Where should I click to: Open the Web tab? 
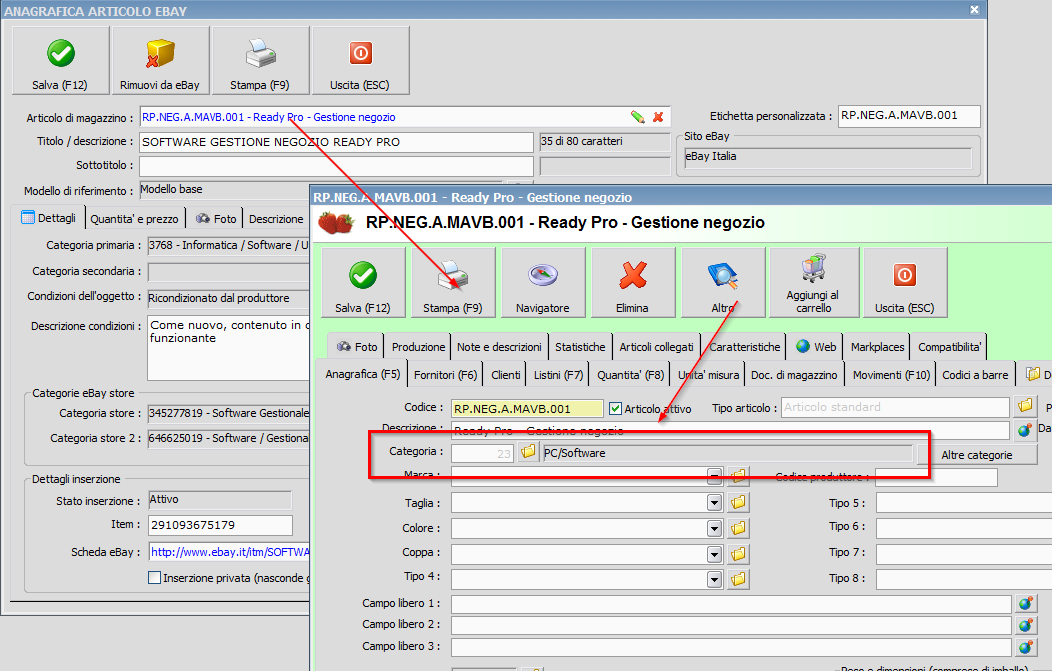816,347
